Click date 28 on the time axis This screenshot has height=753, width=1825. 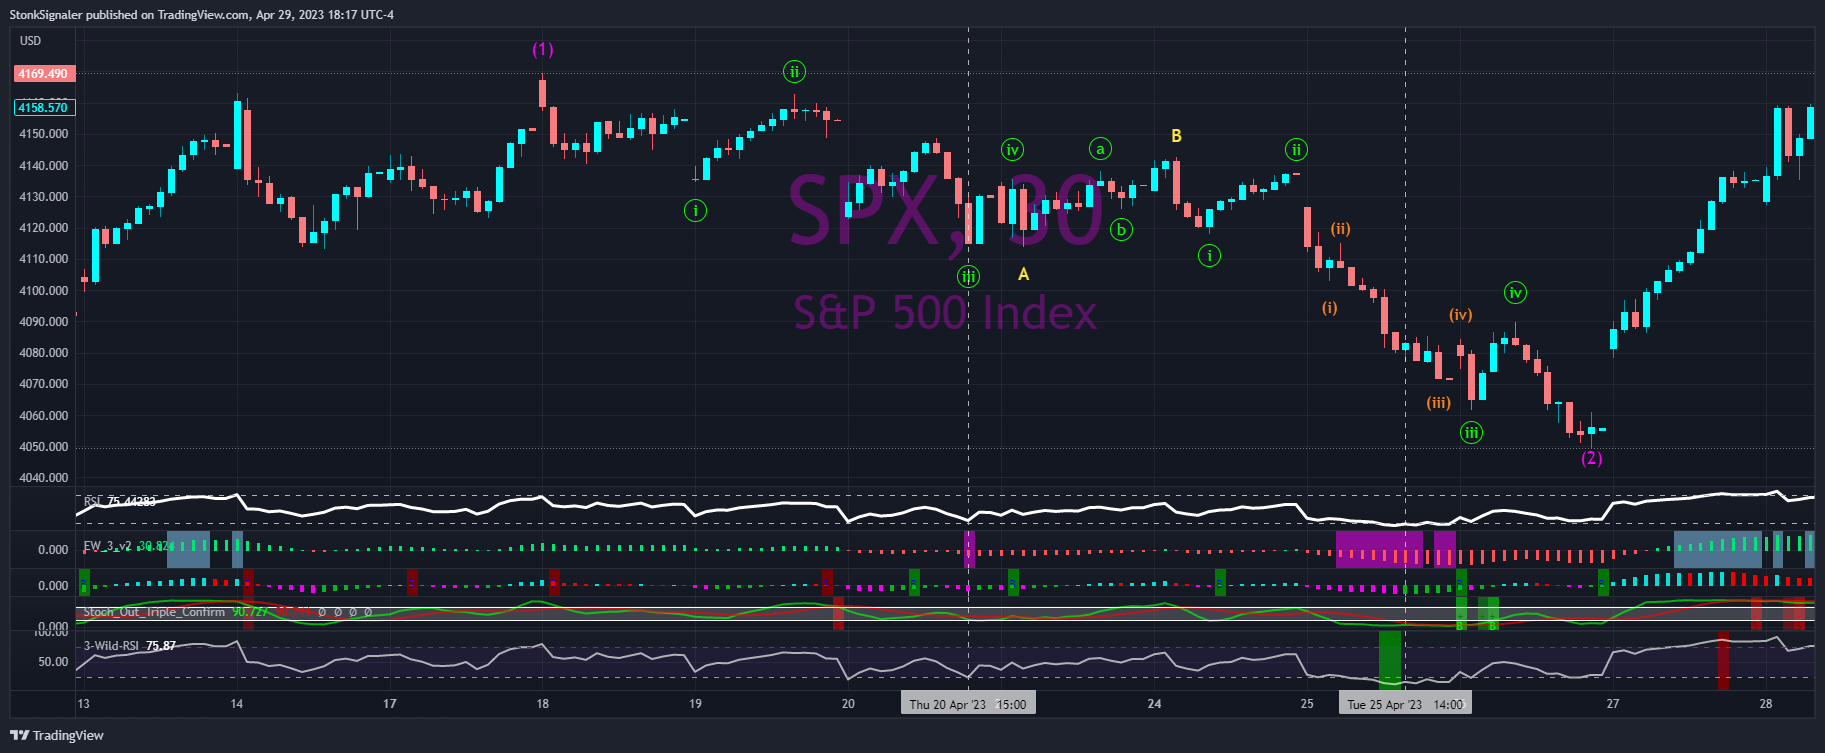(x=1766, y=704)
